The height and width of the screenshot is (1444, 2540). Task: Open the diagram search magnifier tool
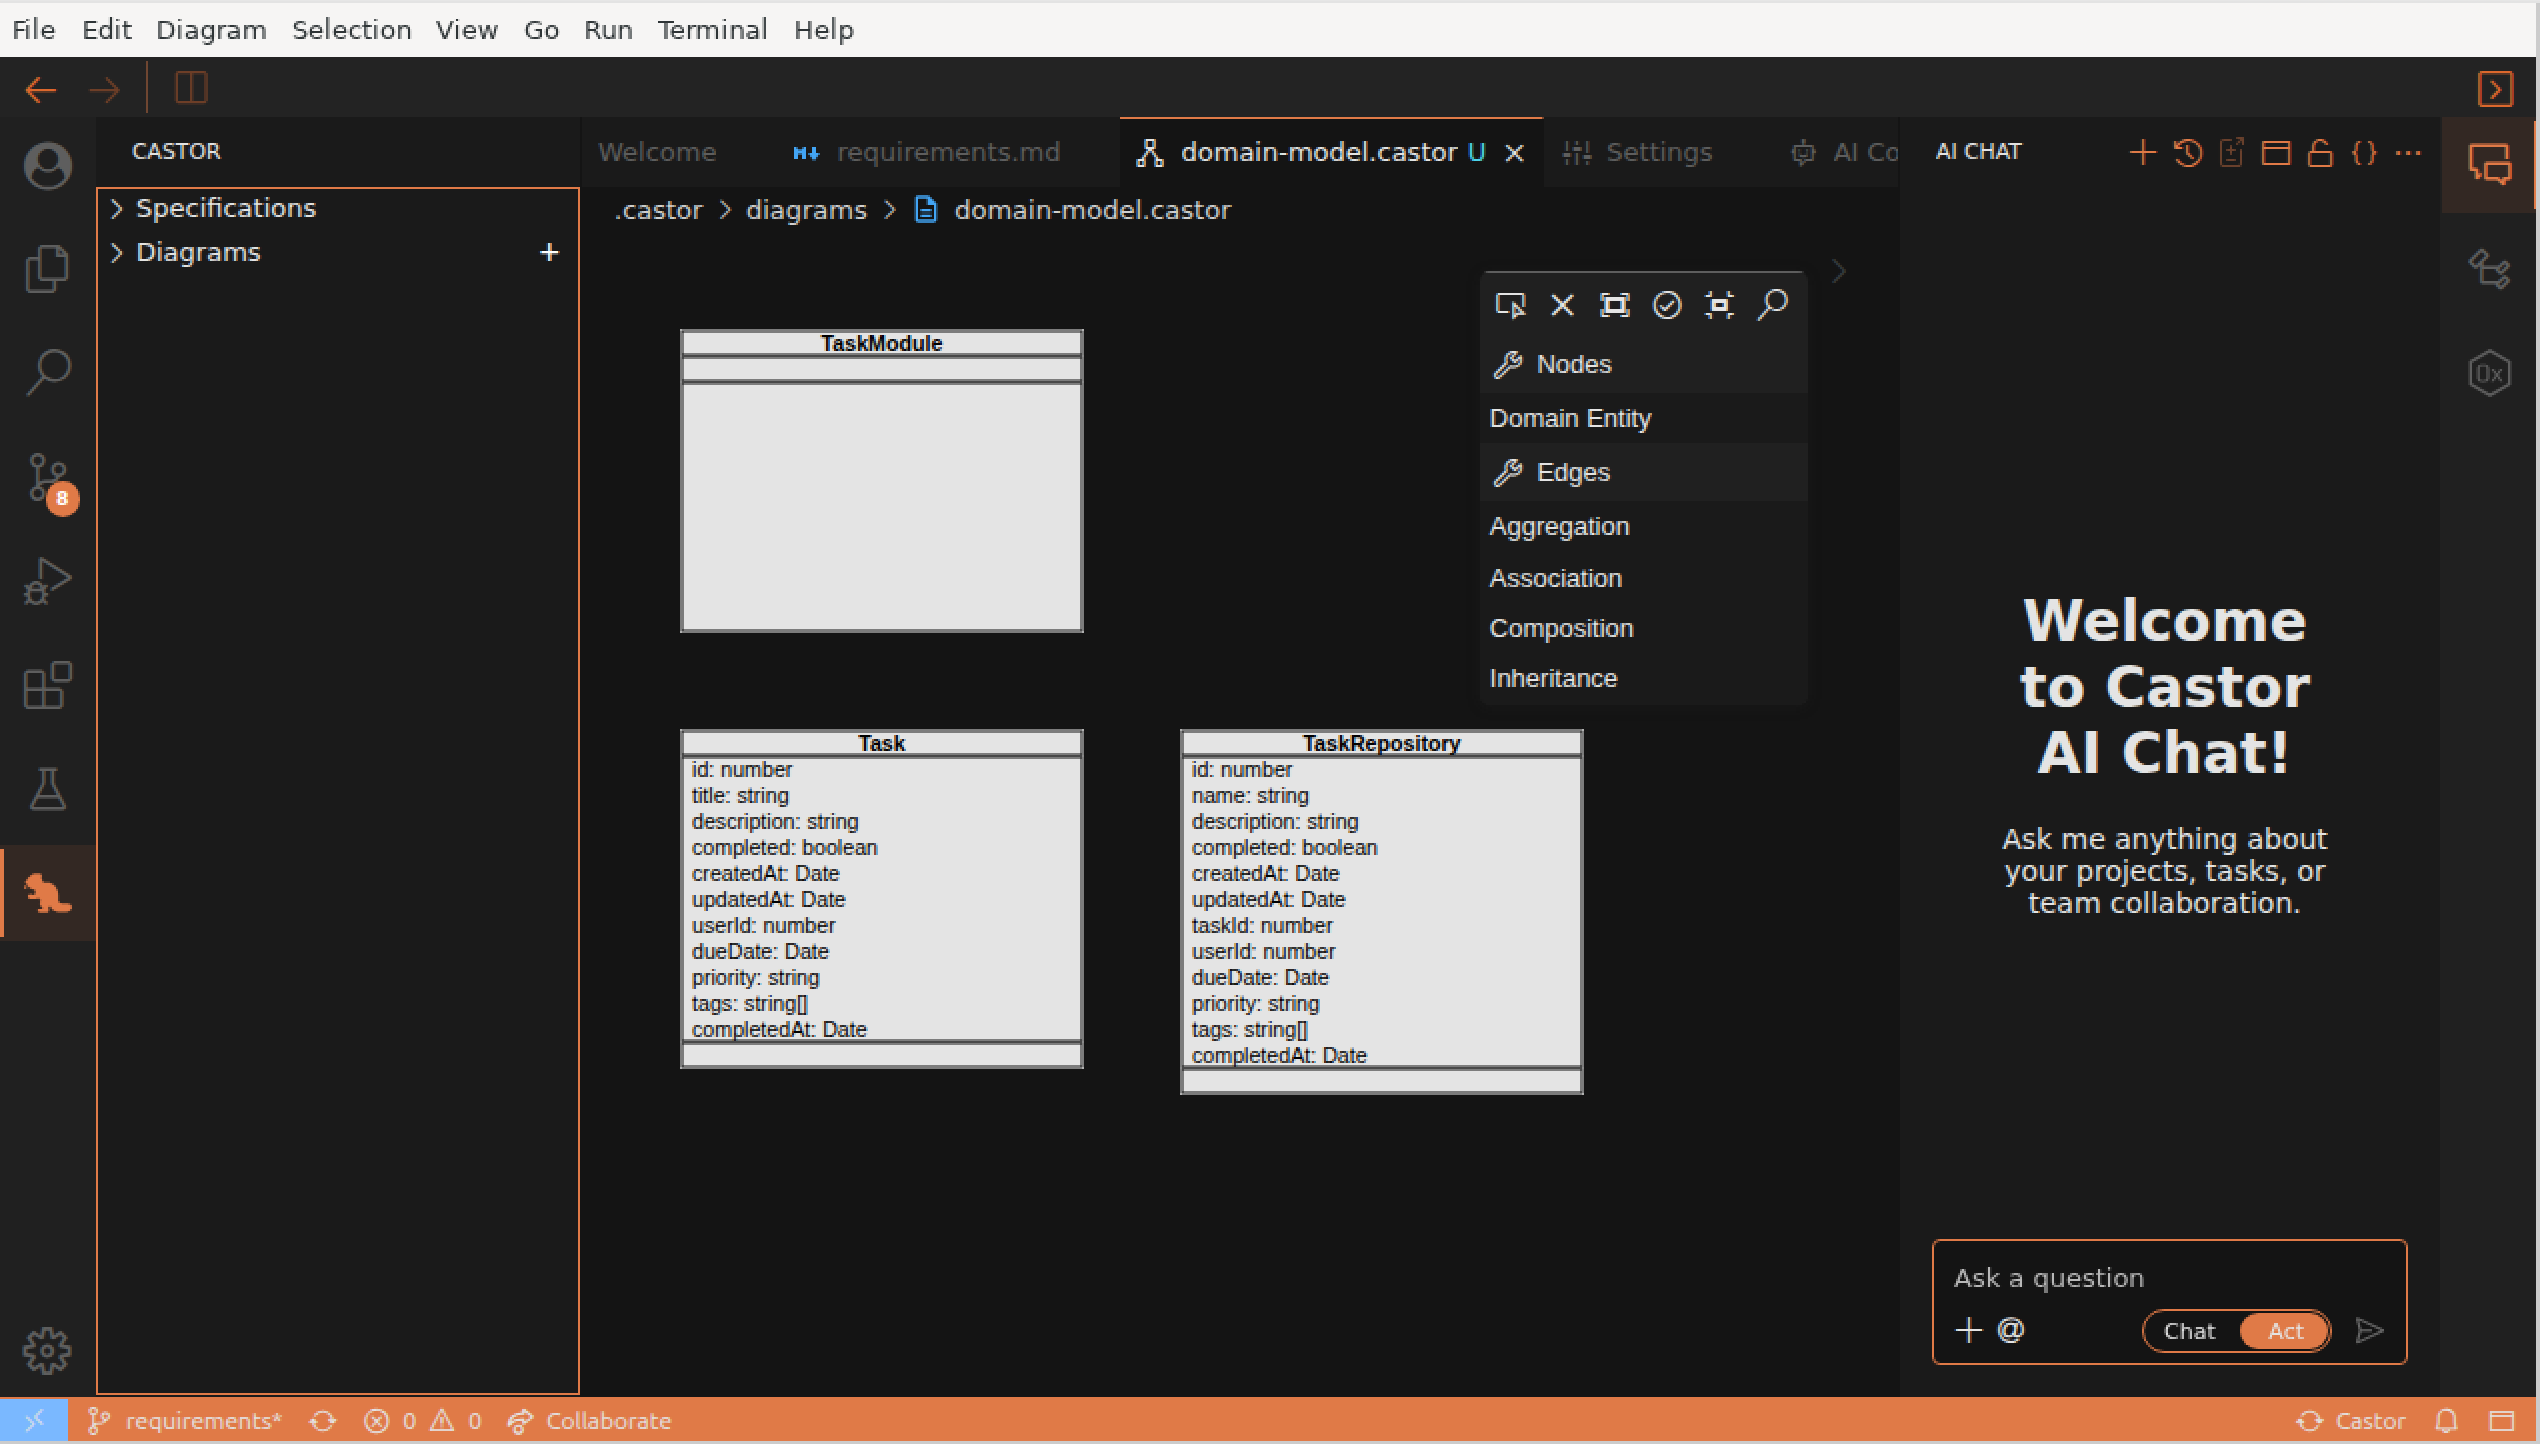tap(1773, 305)
